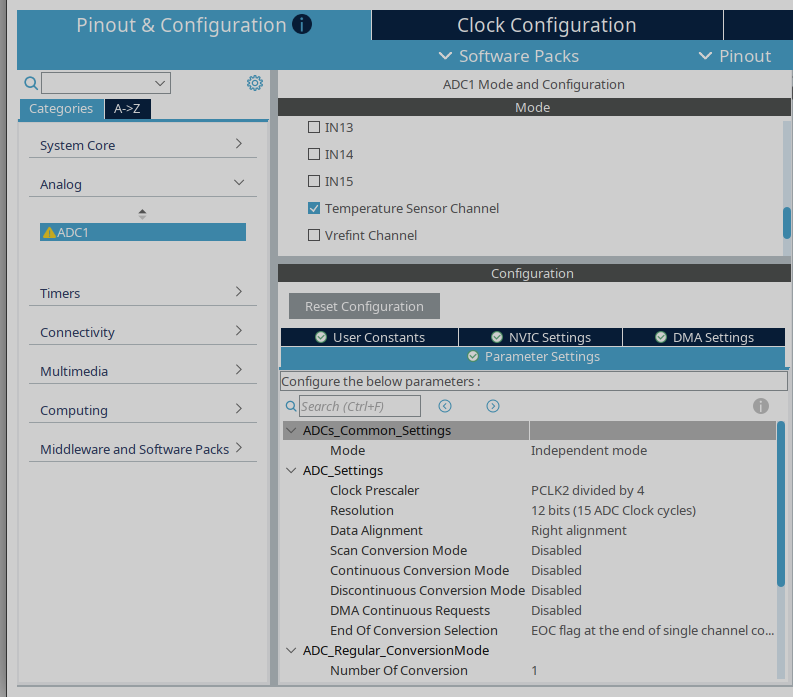Click the Mode panel vertical scrollbar
This screenshot has height=697, width=793.
tap(786, 221)
